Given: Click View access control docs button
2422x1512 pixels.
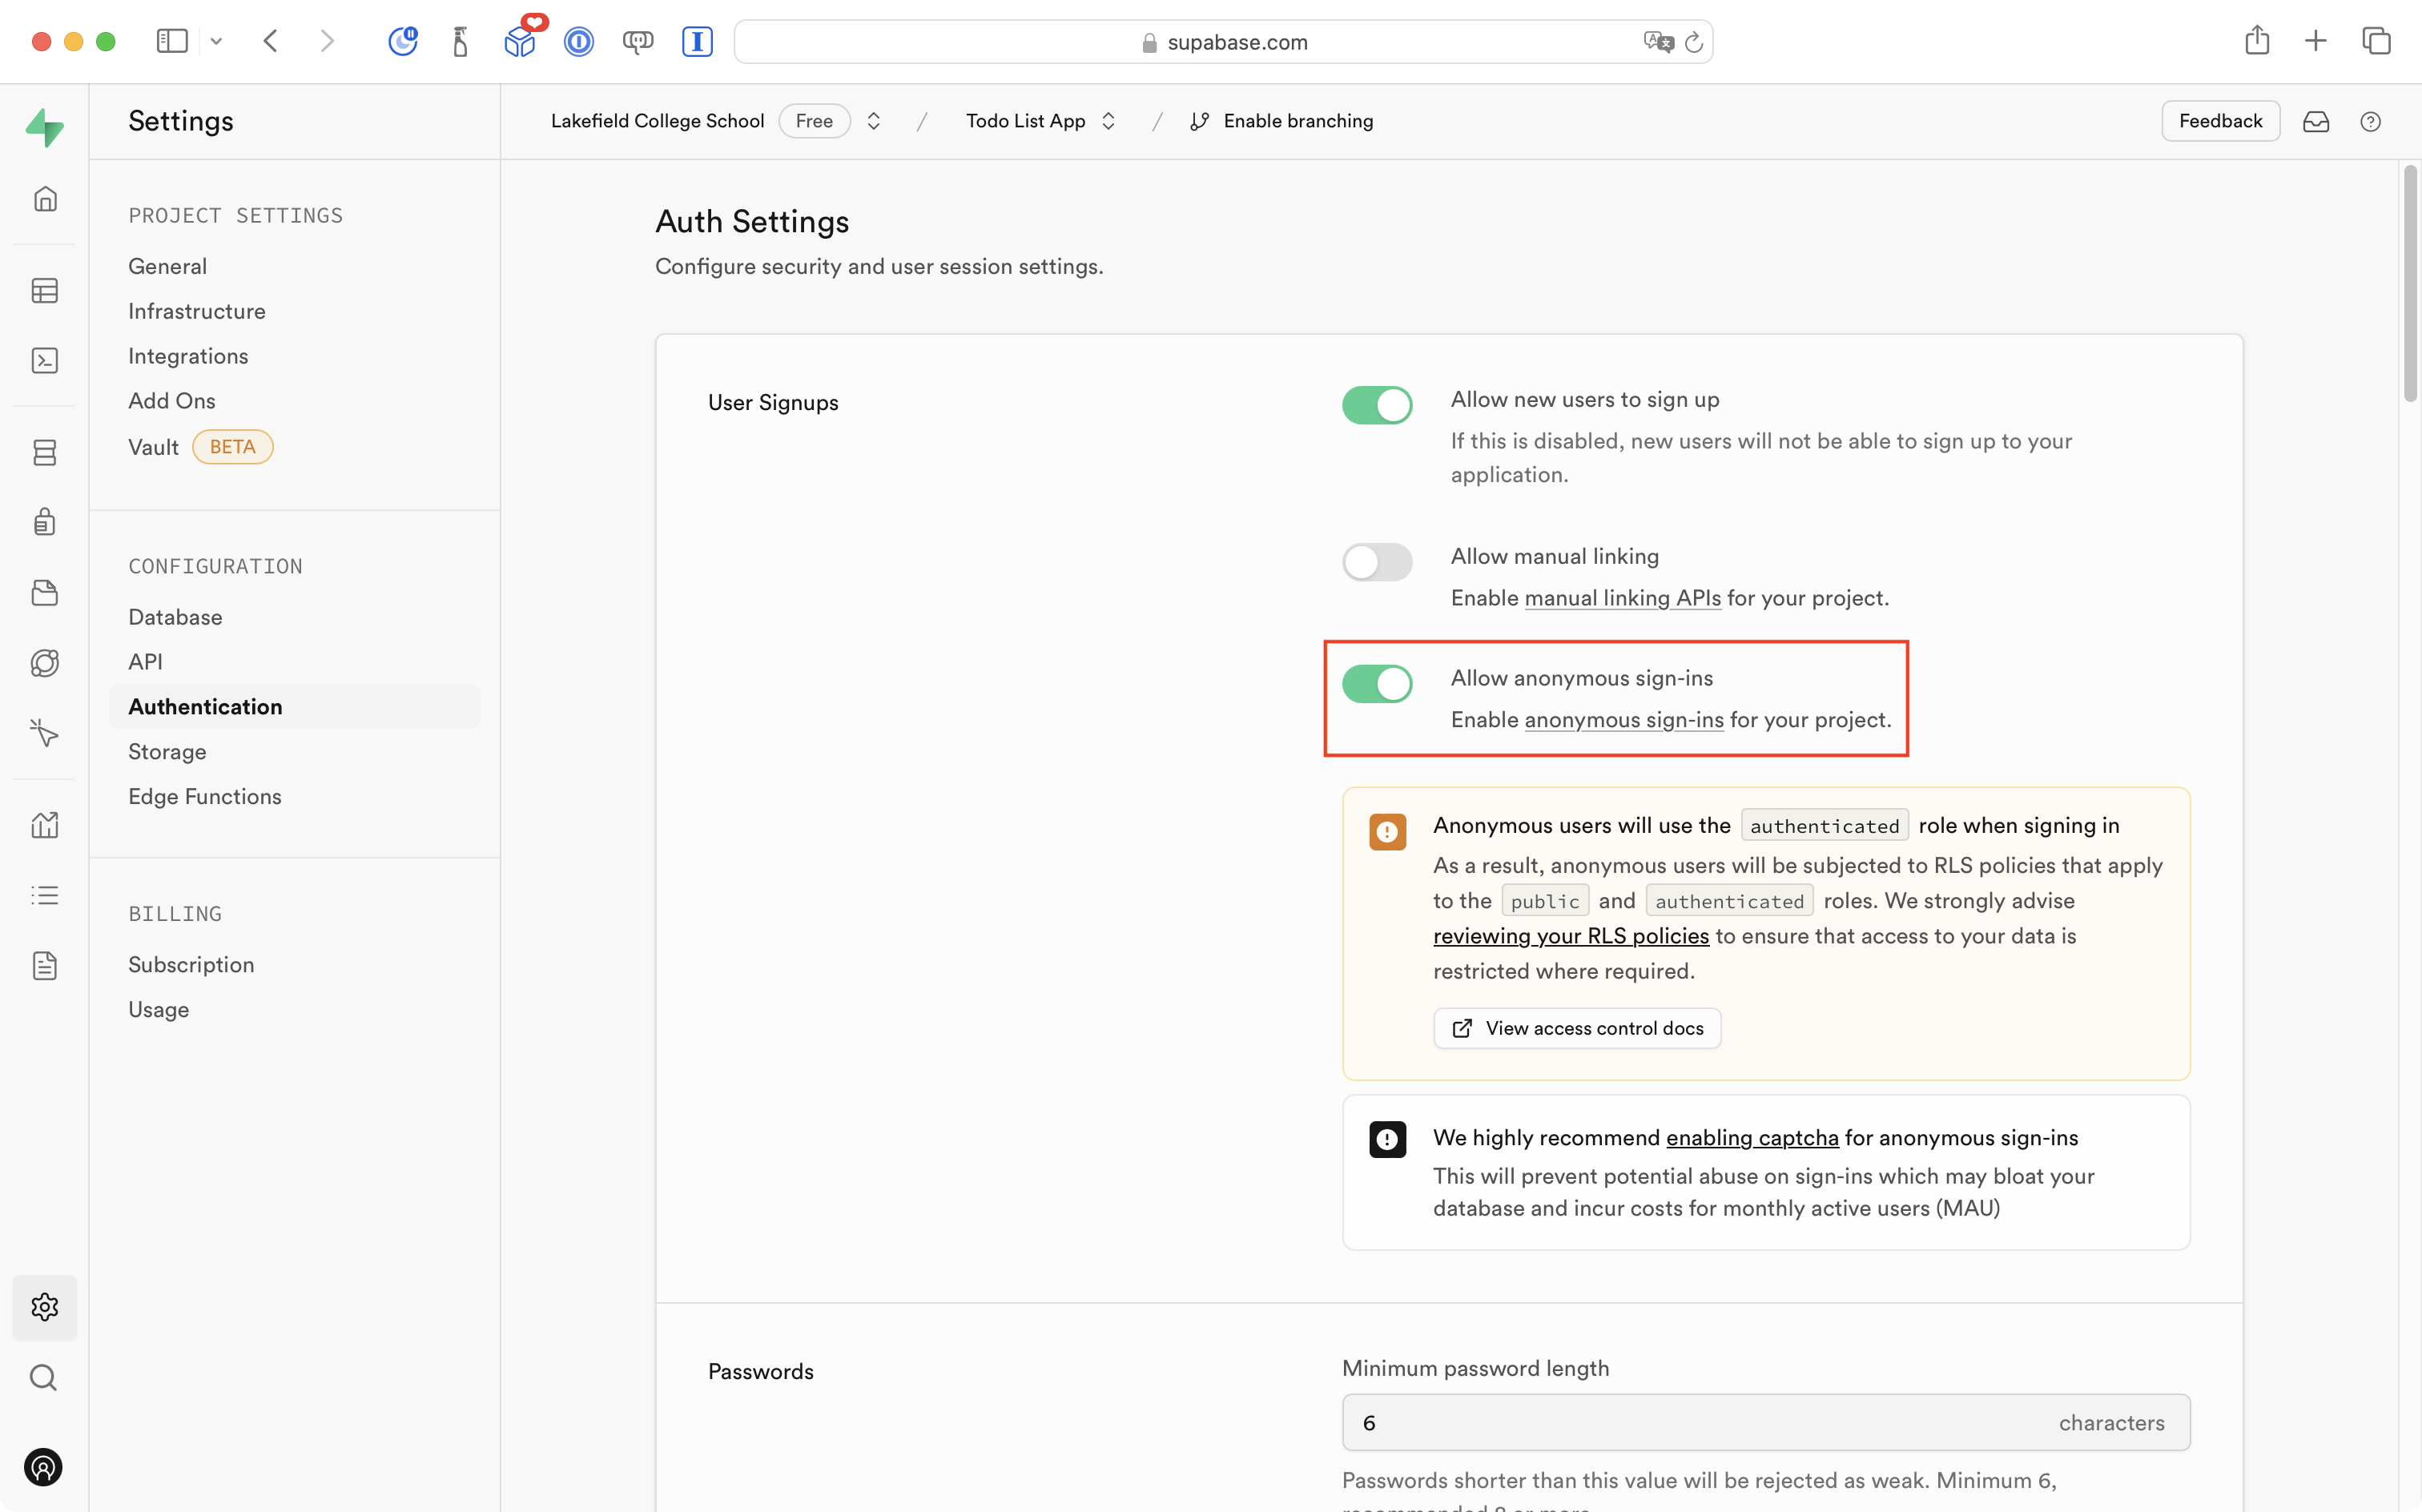Looking at the screenshot, I should click(x=1576, y=1028).
